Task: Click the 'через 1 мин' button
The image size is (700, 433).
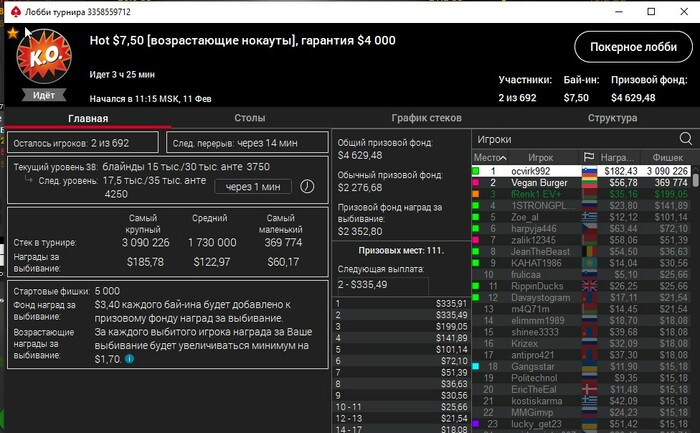Action: pos(253,187)
